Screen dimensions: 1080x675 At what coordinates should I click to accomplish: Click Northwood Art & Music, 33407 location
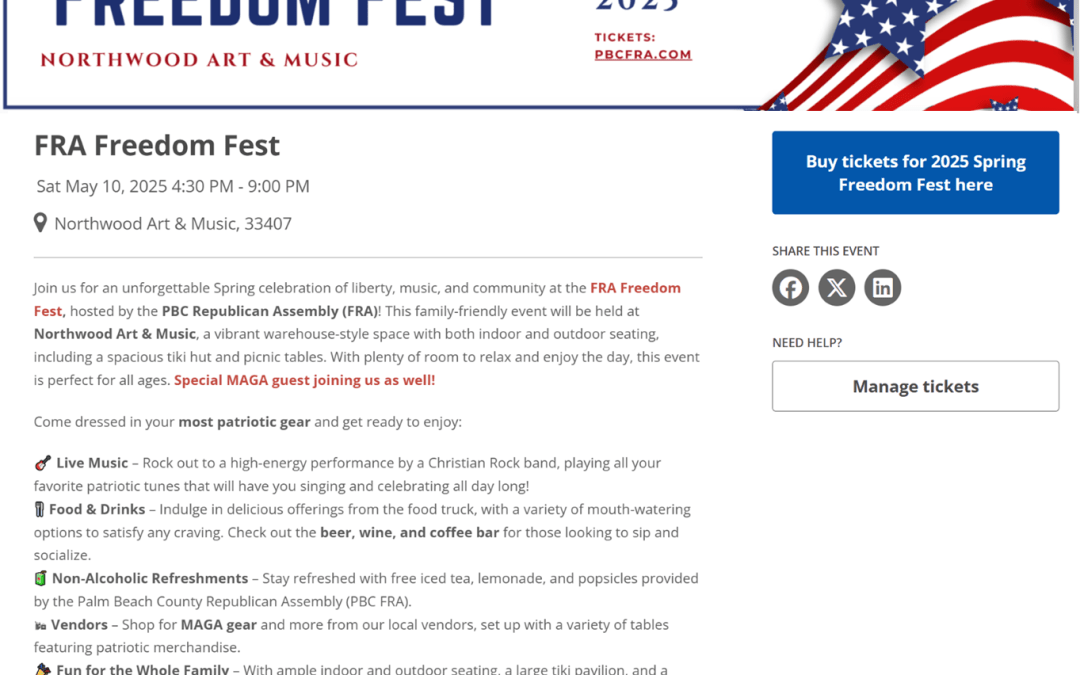click(x=173, y=223)
